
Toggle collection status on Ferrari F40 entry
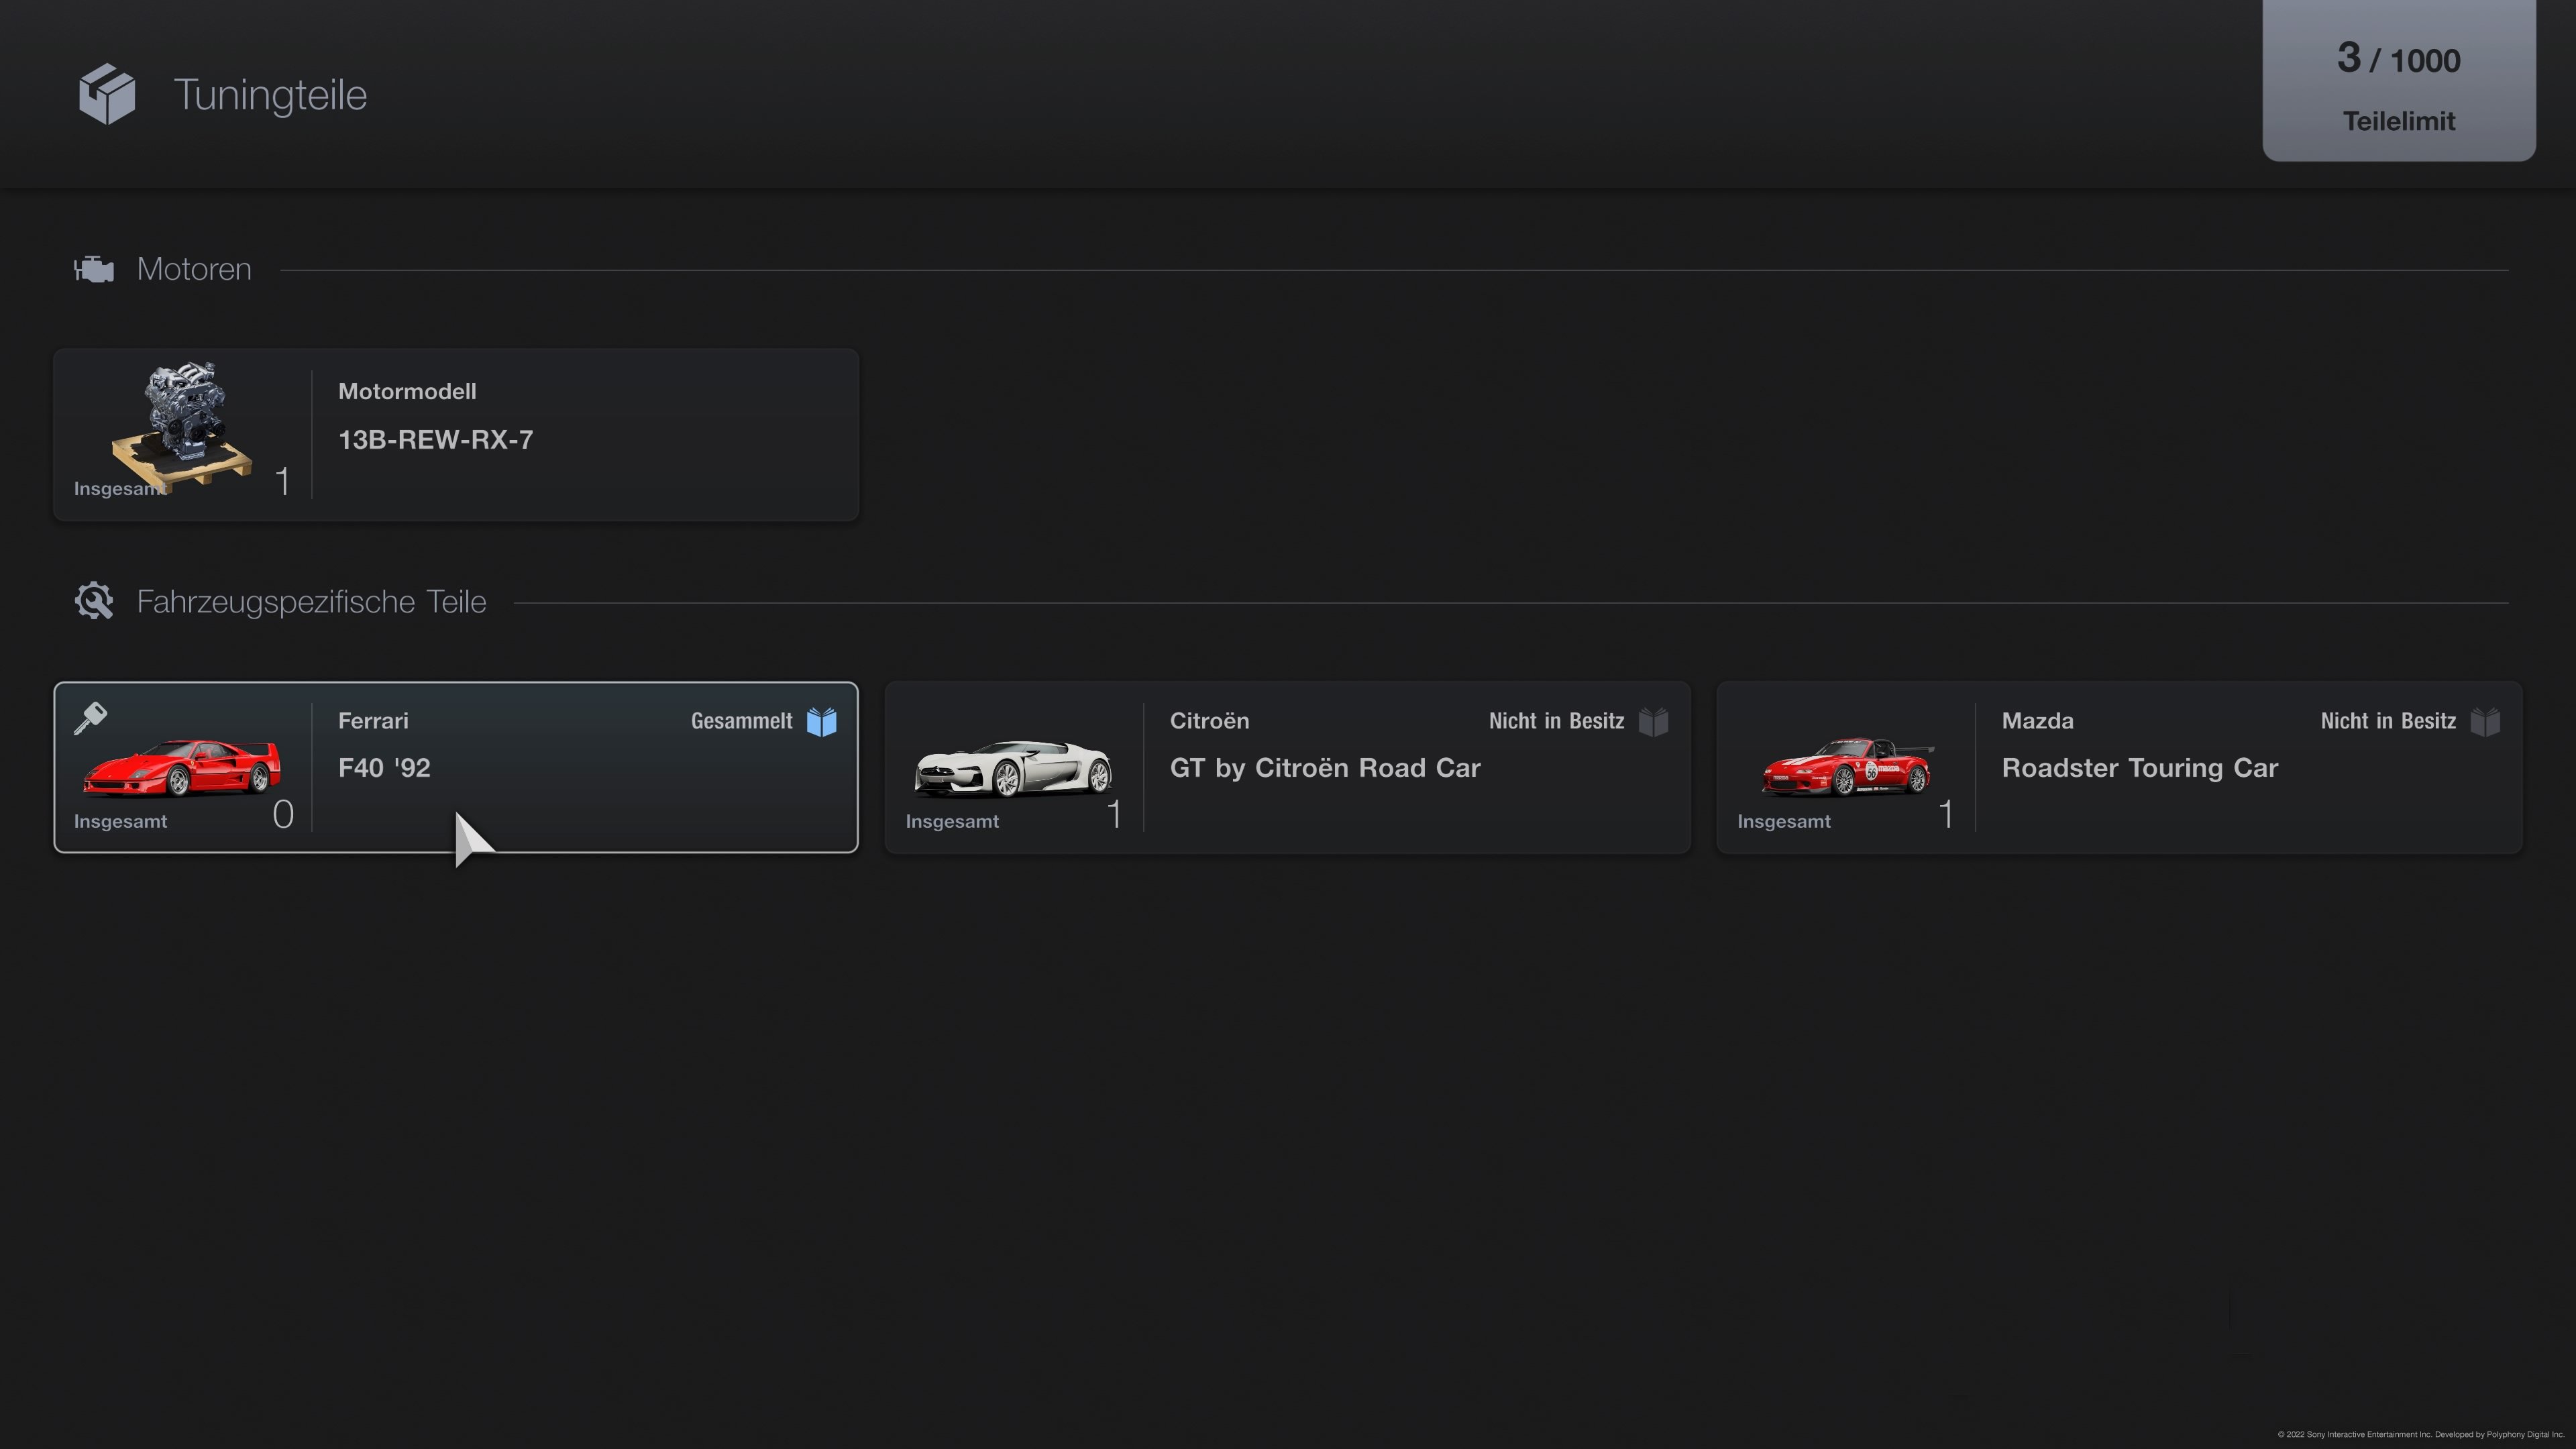click(x=822, y=721)
